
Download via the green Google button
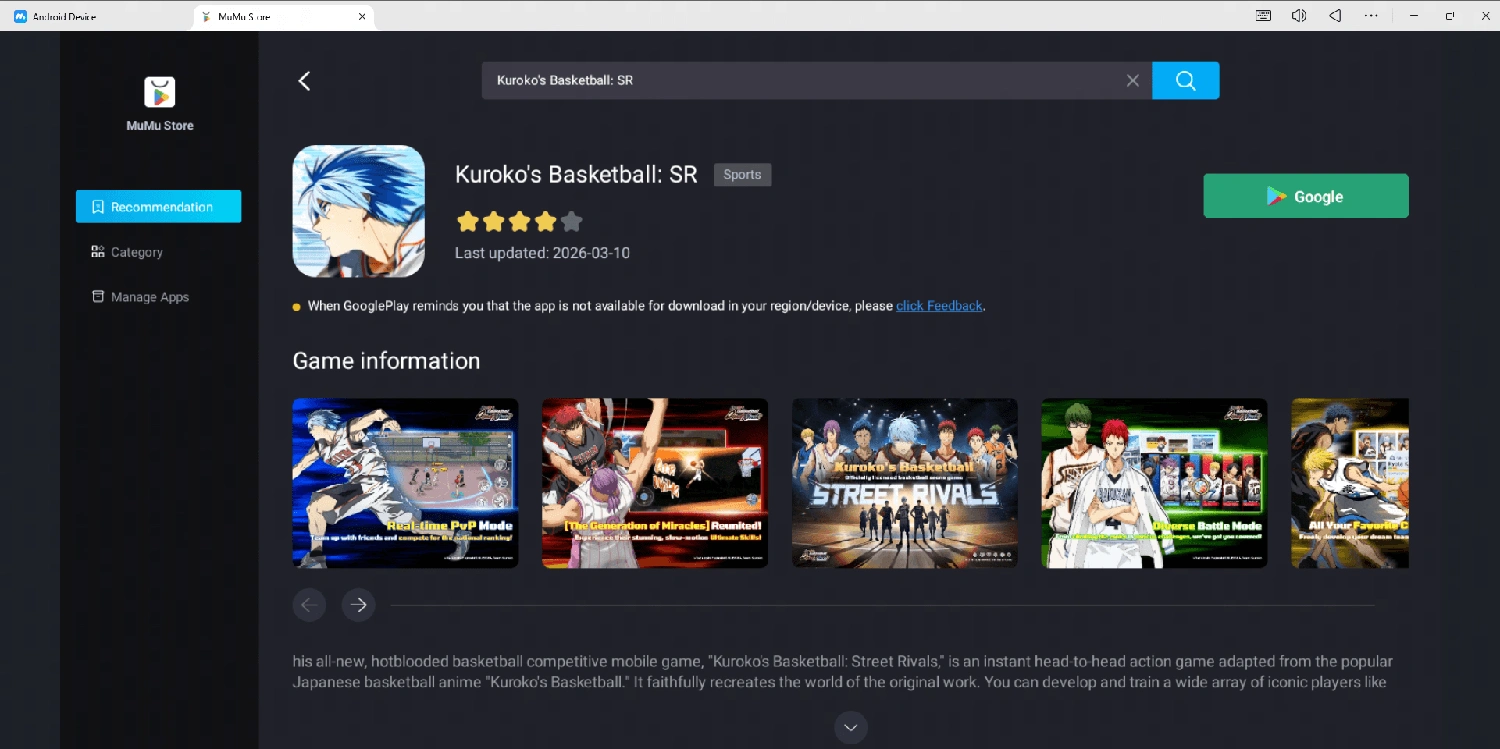pos(1305,195)
